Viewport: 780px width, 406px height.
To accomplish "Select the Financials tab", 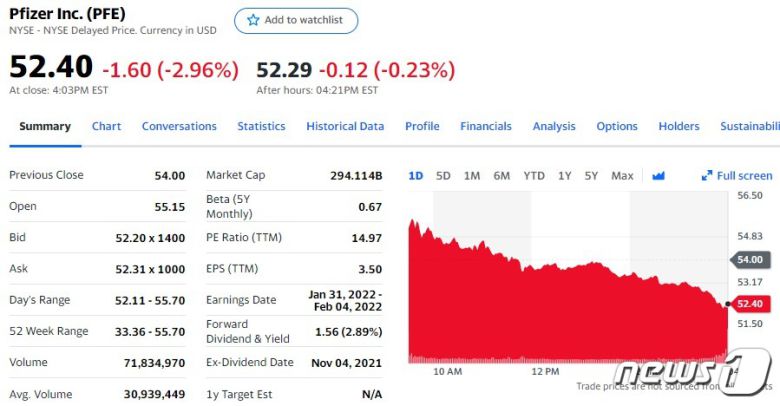I will (486, 127).
